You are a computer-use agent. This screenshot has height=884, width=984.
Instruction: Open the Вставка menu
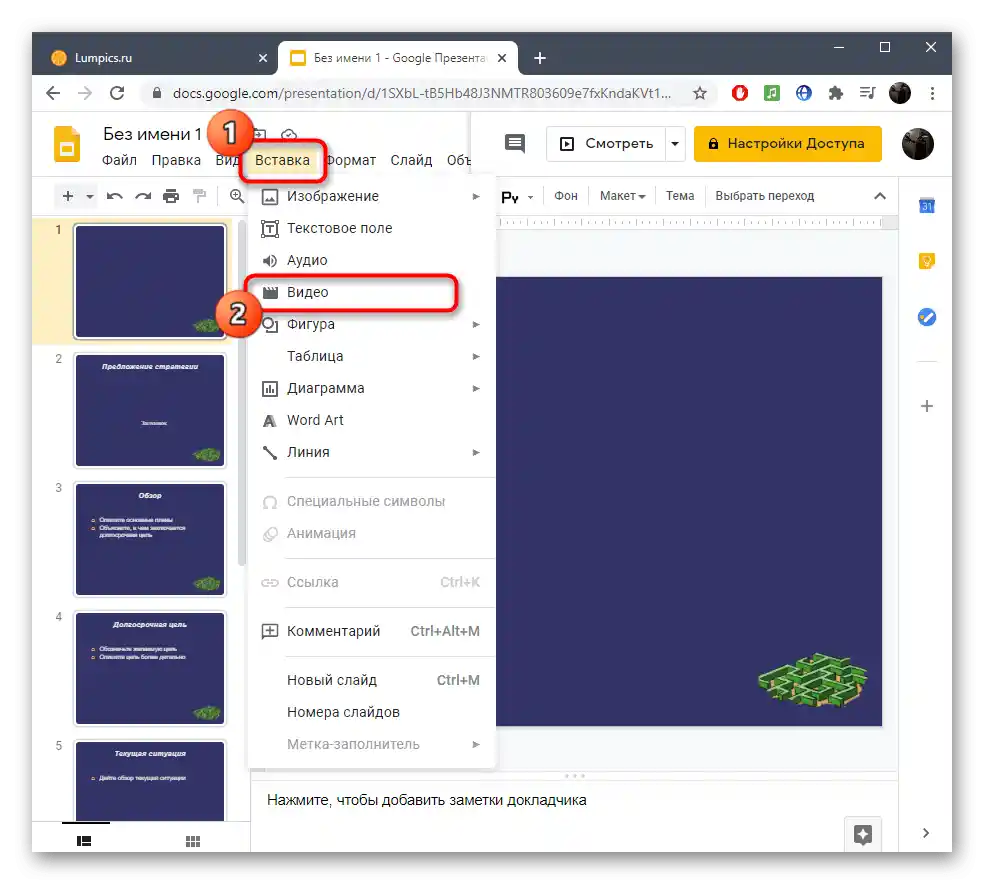coord(282,160)
